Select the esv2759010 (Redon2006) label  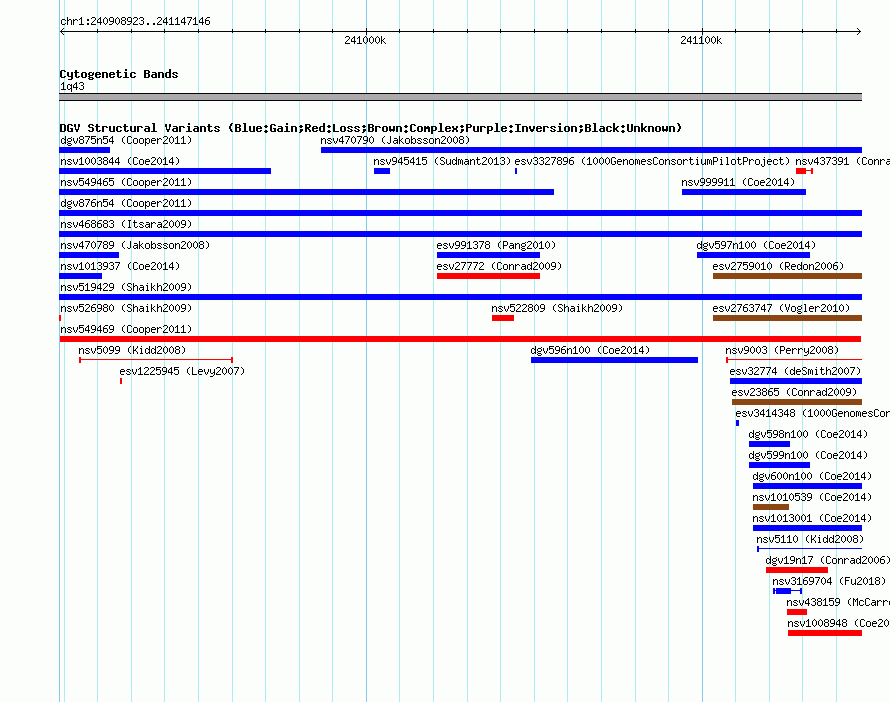click(x=778, y=266)
